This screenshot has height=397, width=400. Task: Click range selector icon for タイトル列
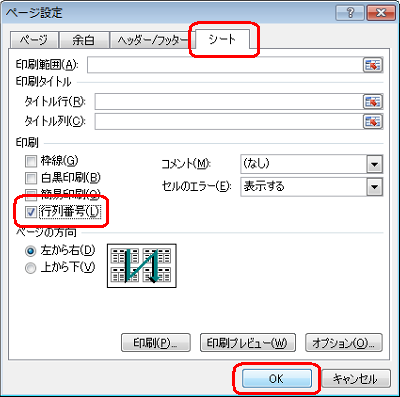point(372,122)
